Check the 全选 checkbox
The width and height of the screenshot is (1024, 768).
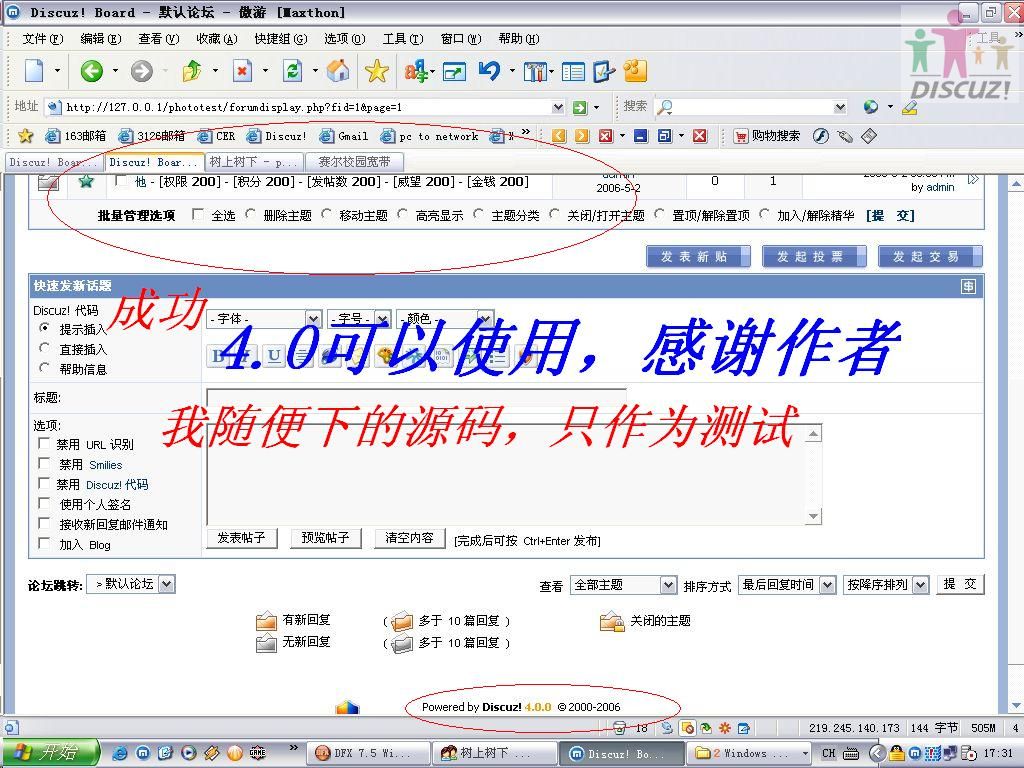click(198, 214)
